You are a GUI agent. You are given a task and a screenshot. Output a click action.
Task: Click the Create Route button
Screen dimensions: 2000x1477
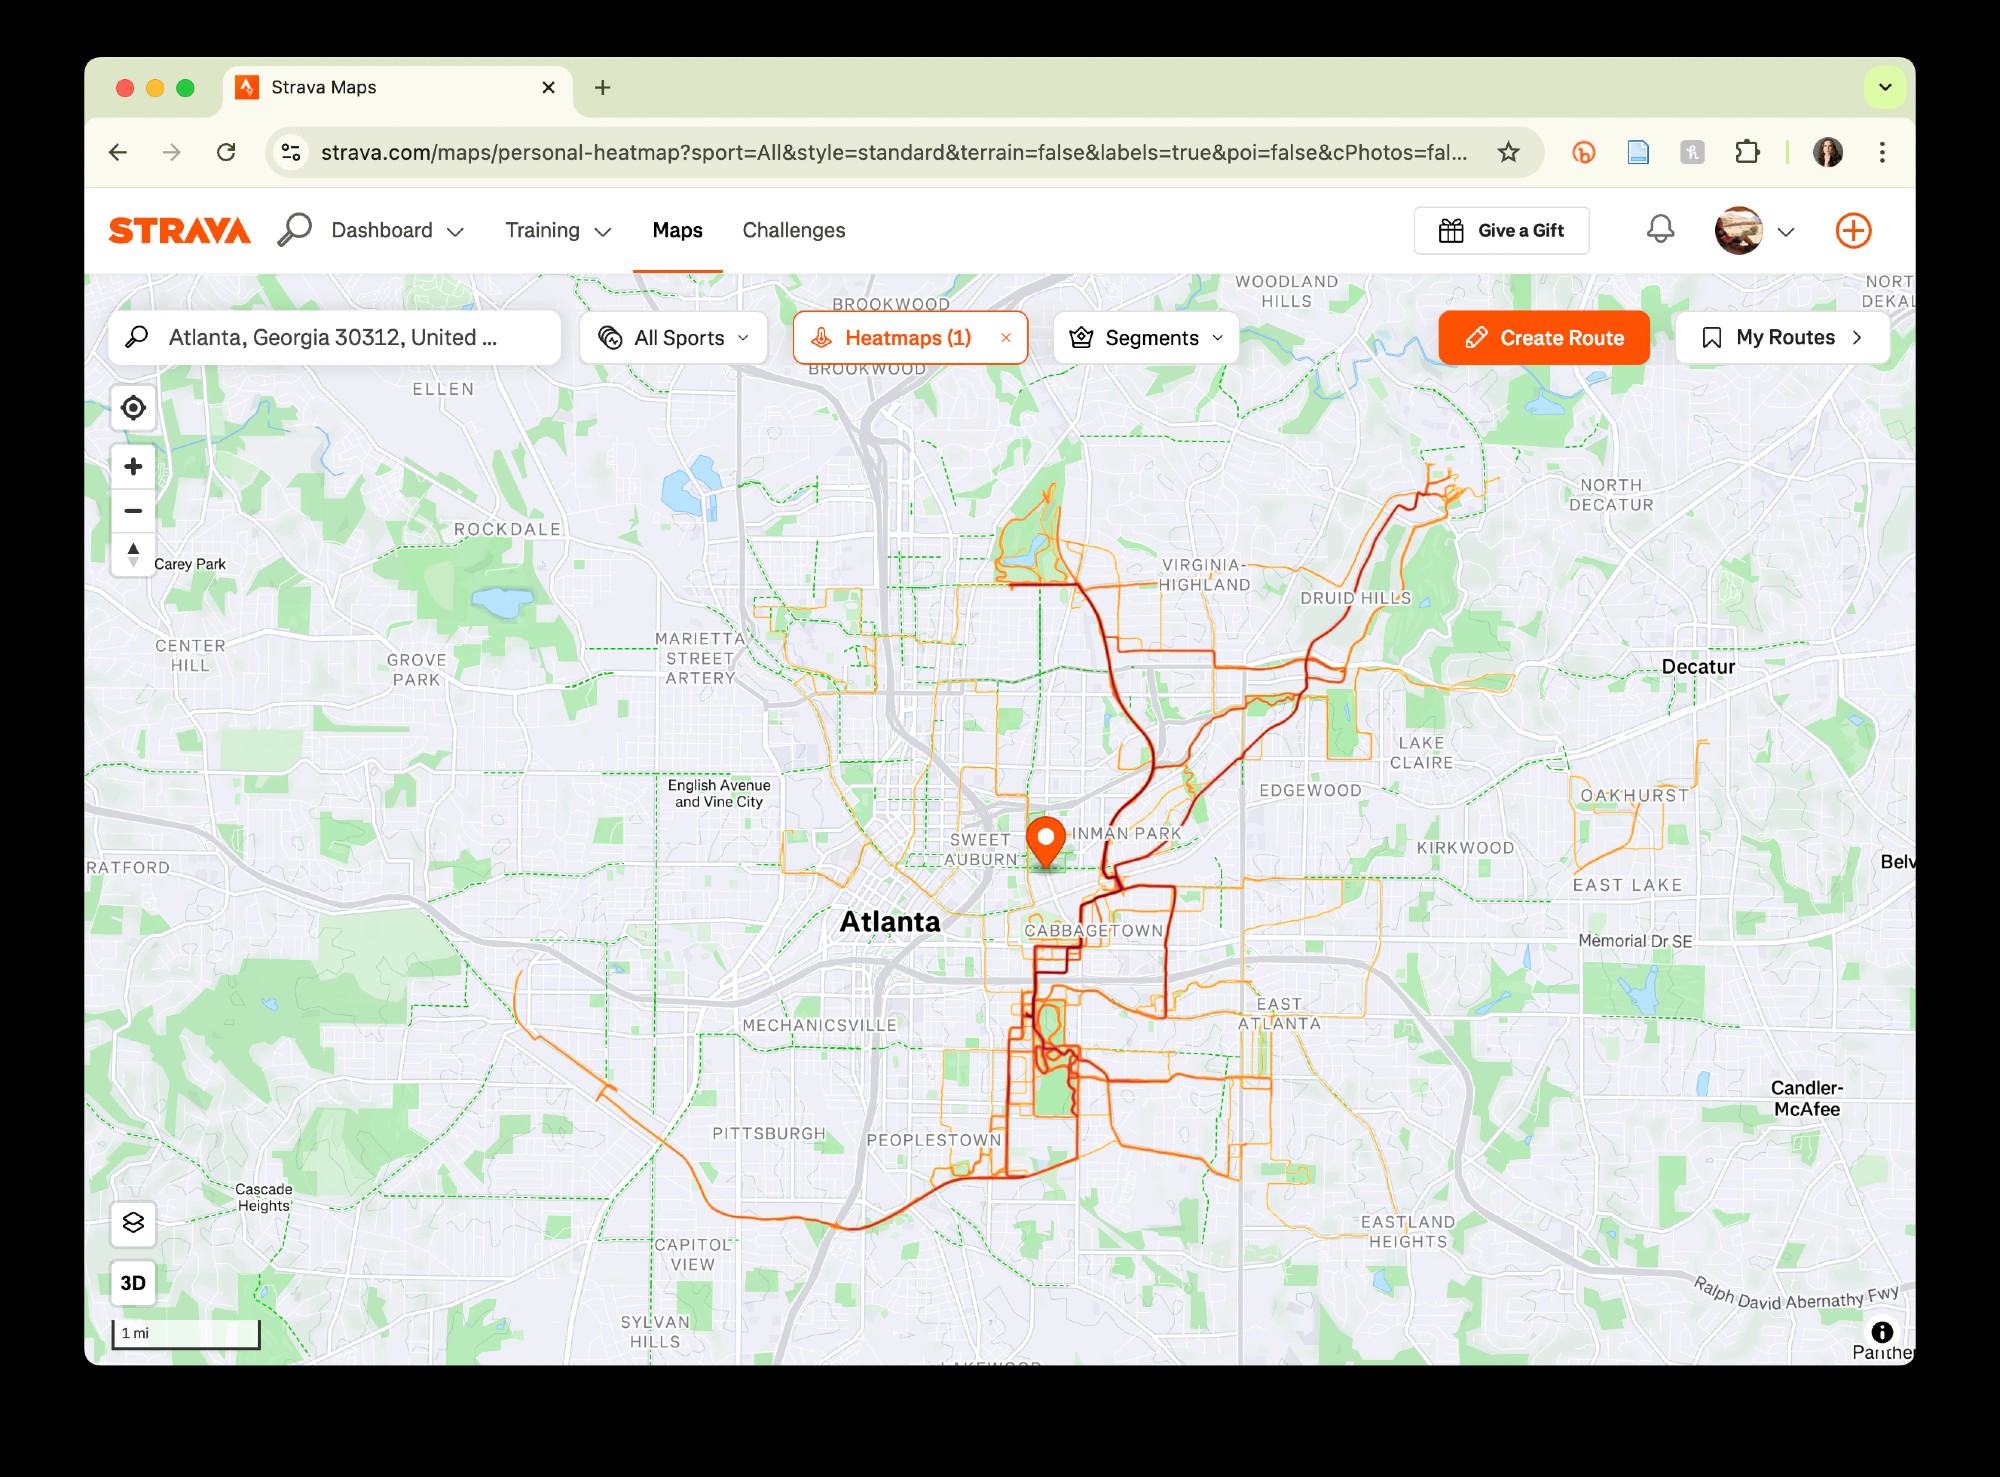(x=1544, y=338)
